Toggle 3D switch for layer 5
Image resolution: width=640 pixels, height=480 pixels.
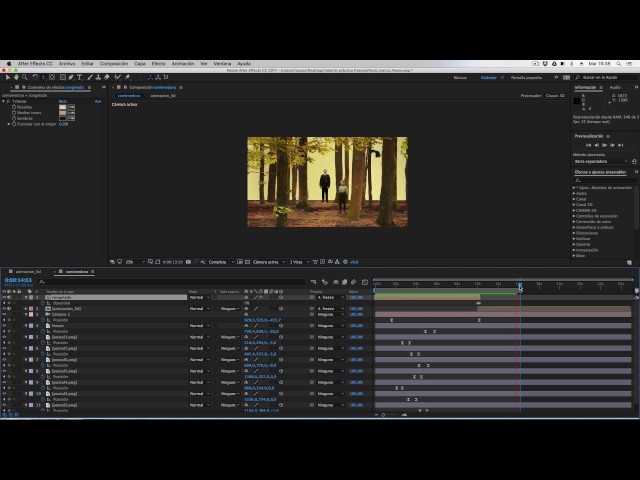[x=281, y=337]
